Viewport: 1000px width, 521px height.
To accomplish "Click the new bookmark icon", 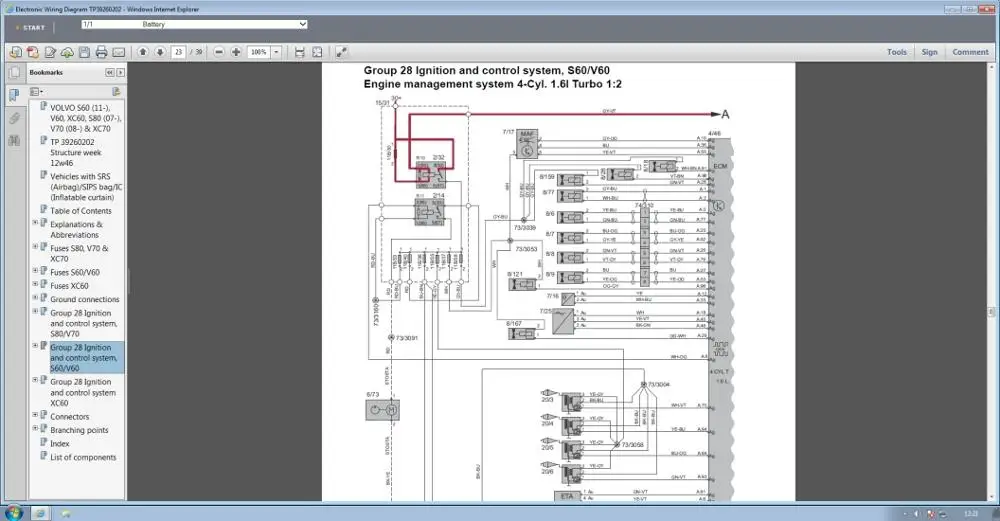I will click(116, 92).
